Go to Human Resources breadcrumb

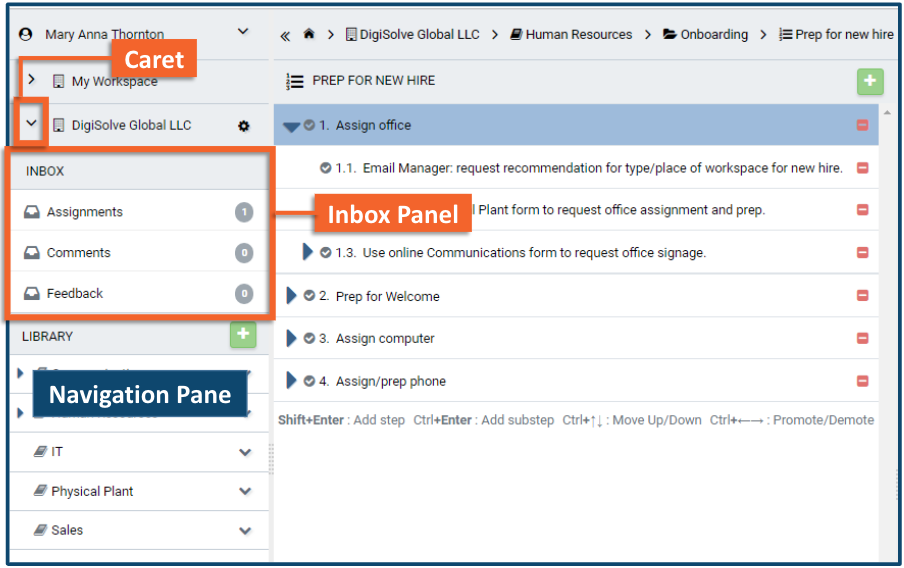click(571, 35)
